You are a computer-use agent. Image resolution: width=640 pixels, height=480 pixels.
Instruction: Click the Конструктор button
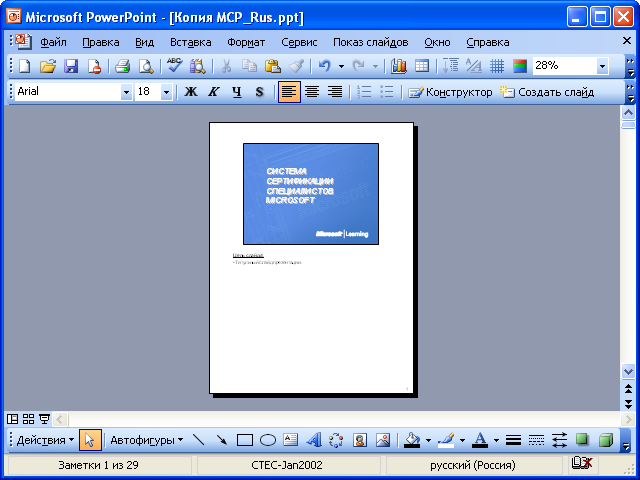coord(450,92)
